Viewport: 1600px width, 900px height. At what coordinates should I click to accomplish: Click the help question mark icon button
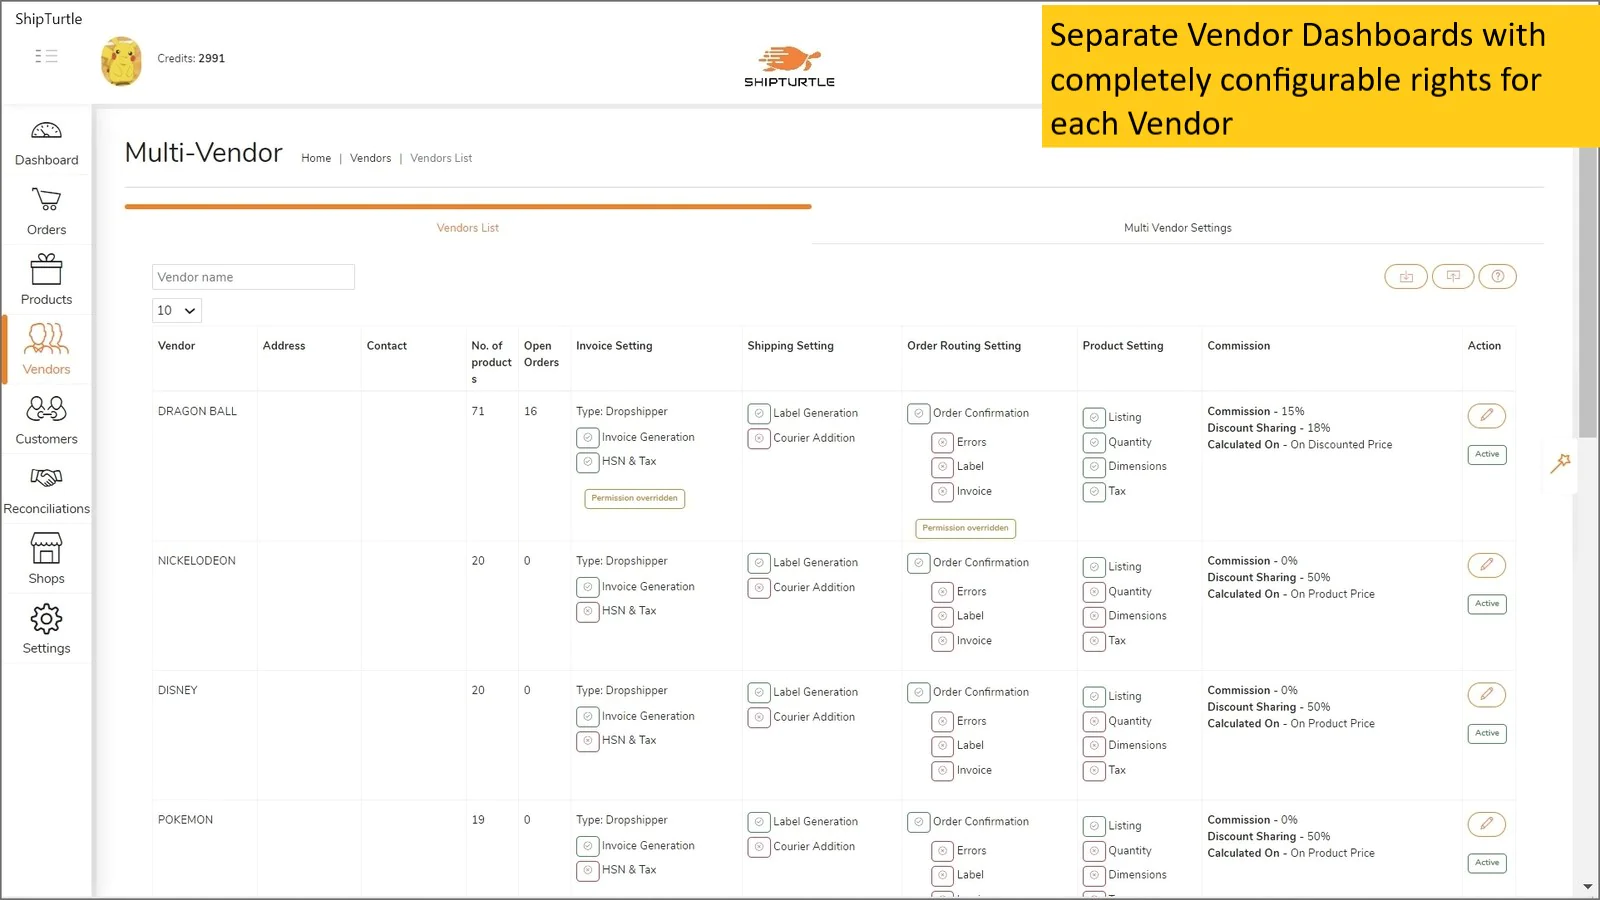(x=1497, y=277)
